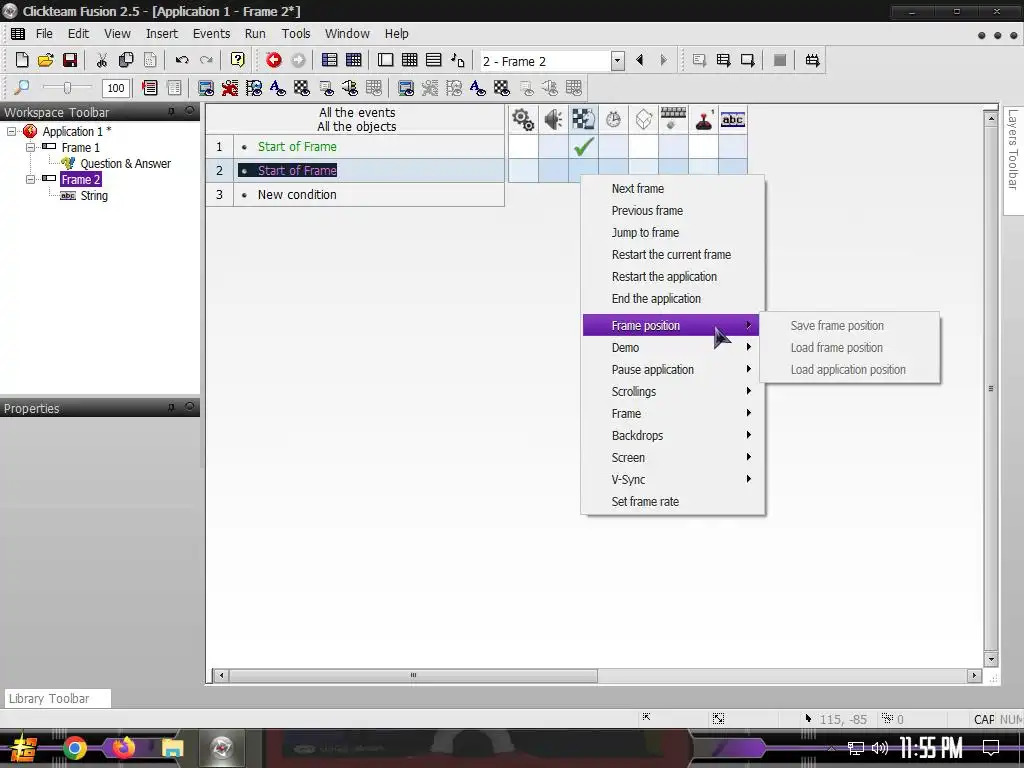The image size is (1024, 768).
Task: Expand the V-Sync submenu
Action: click(x=673, y=479)
